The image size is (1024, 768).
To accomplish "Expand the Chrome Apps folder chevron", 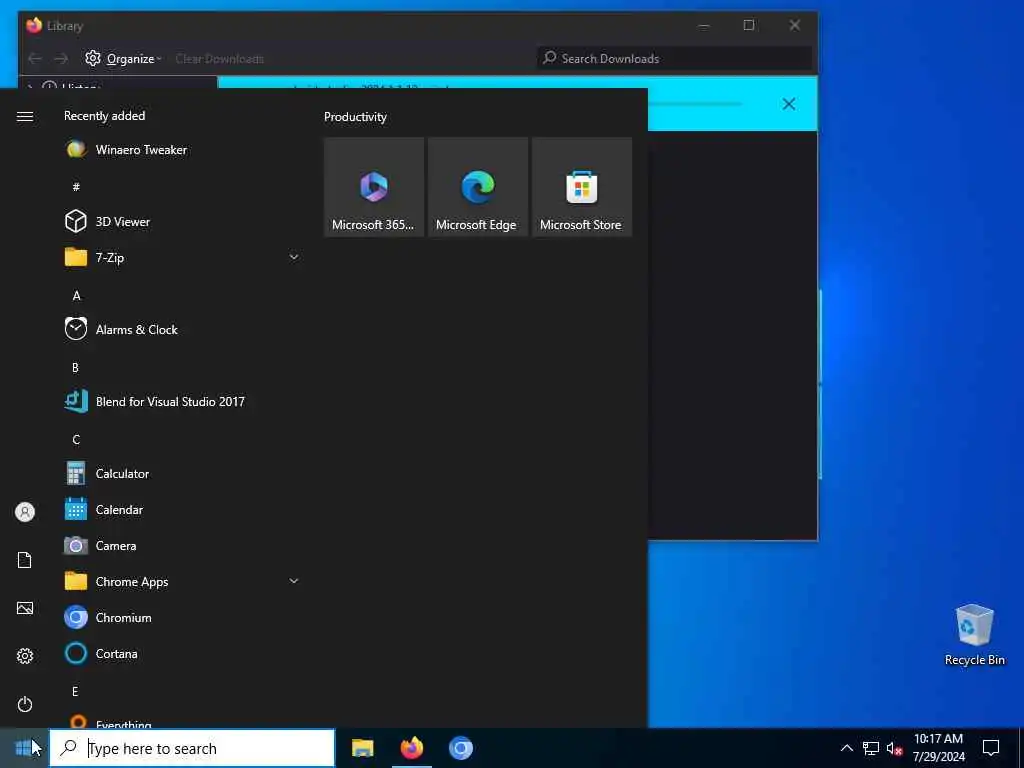I will tap(294, 581).
